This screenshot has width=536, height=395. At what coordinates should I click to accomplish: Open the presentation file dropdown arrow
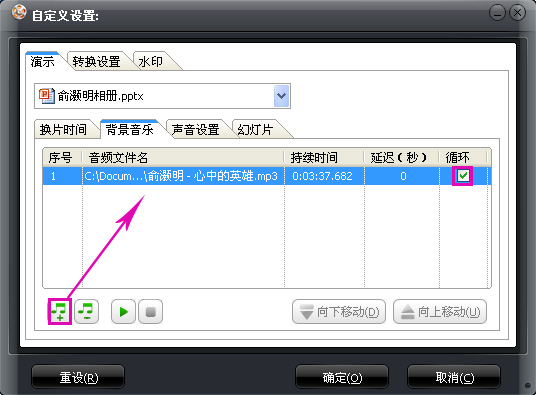pyautogui.click(x=281, y=96)
